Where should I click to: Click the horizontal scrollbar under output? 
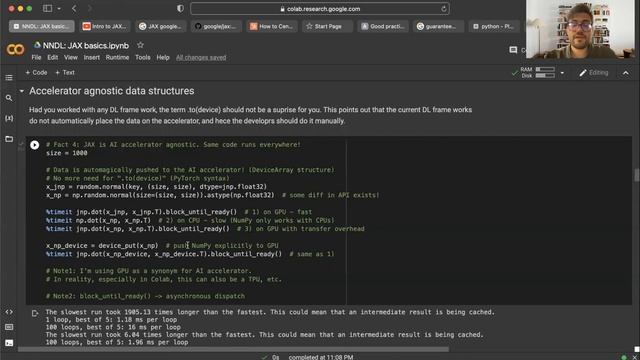click(x=233, y=349)
